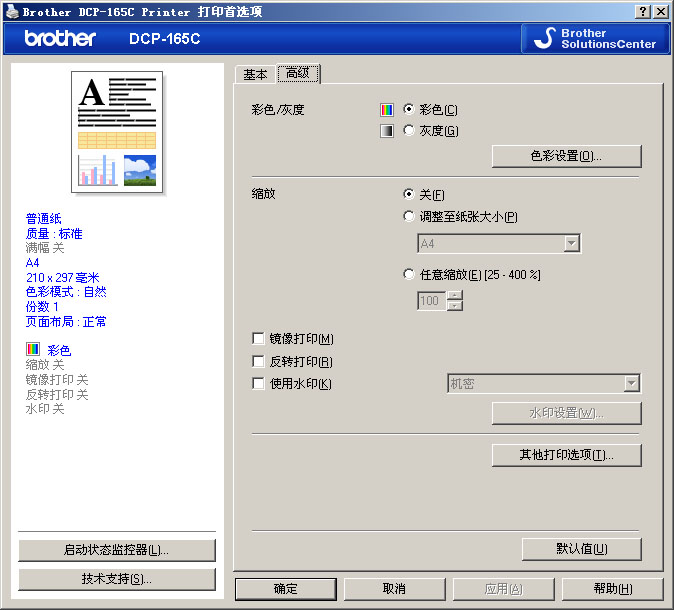Screen dimensions: 674x610
Task: Click the brother logo in header
Action: tap(60, 38)
